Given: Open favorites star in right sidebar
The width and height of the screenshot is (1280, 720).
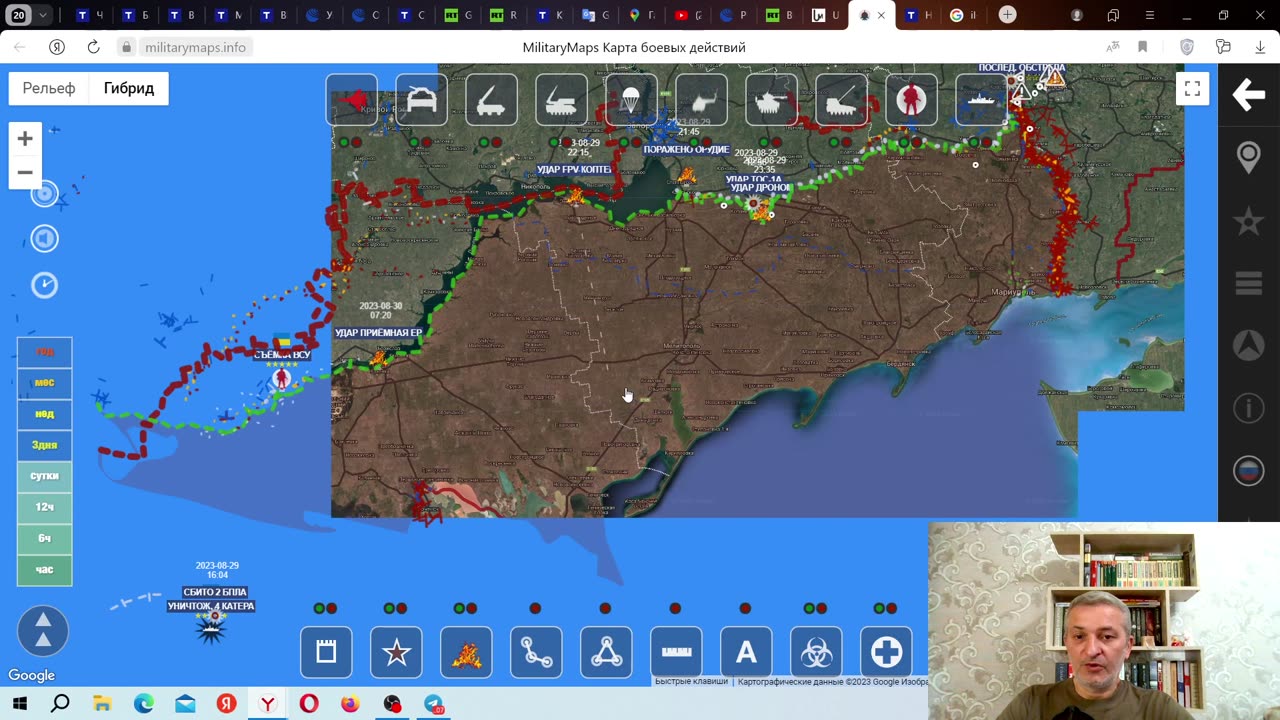Looking at the screenshot, I should (1249, 221).
